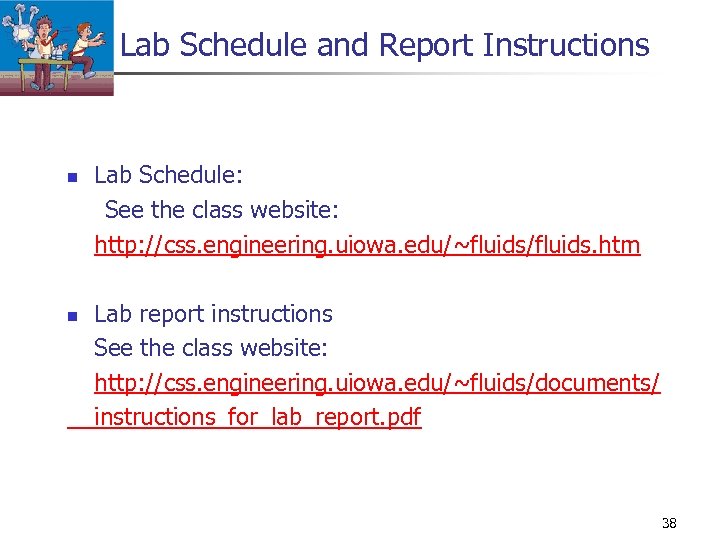Open the instructions_for_lab_report.pdf link
Screen dimensions: 720x540
tap(257, 417)
